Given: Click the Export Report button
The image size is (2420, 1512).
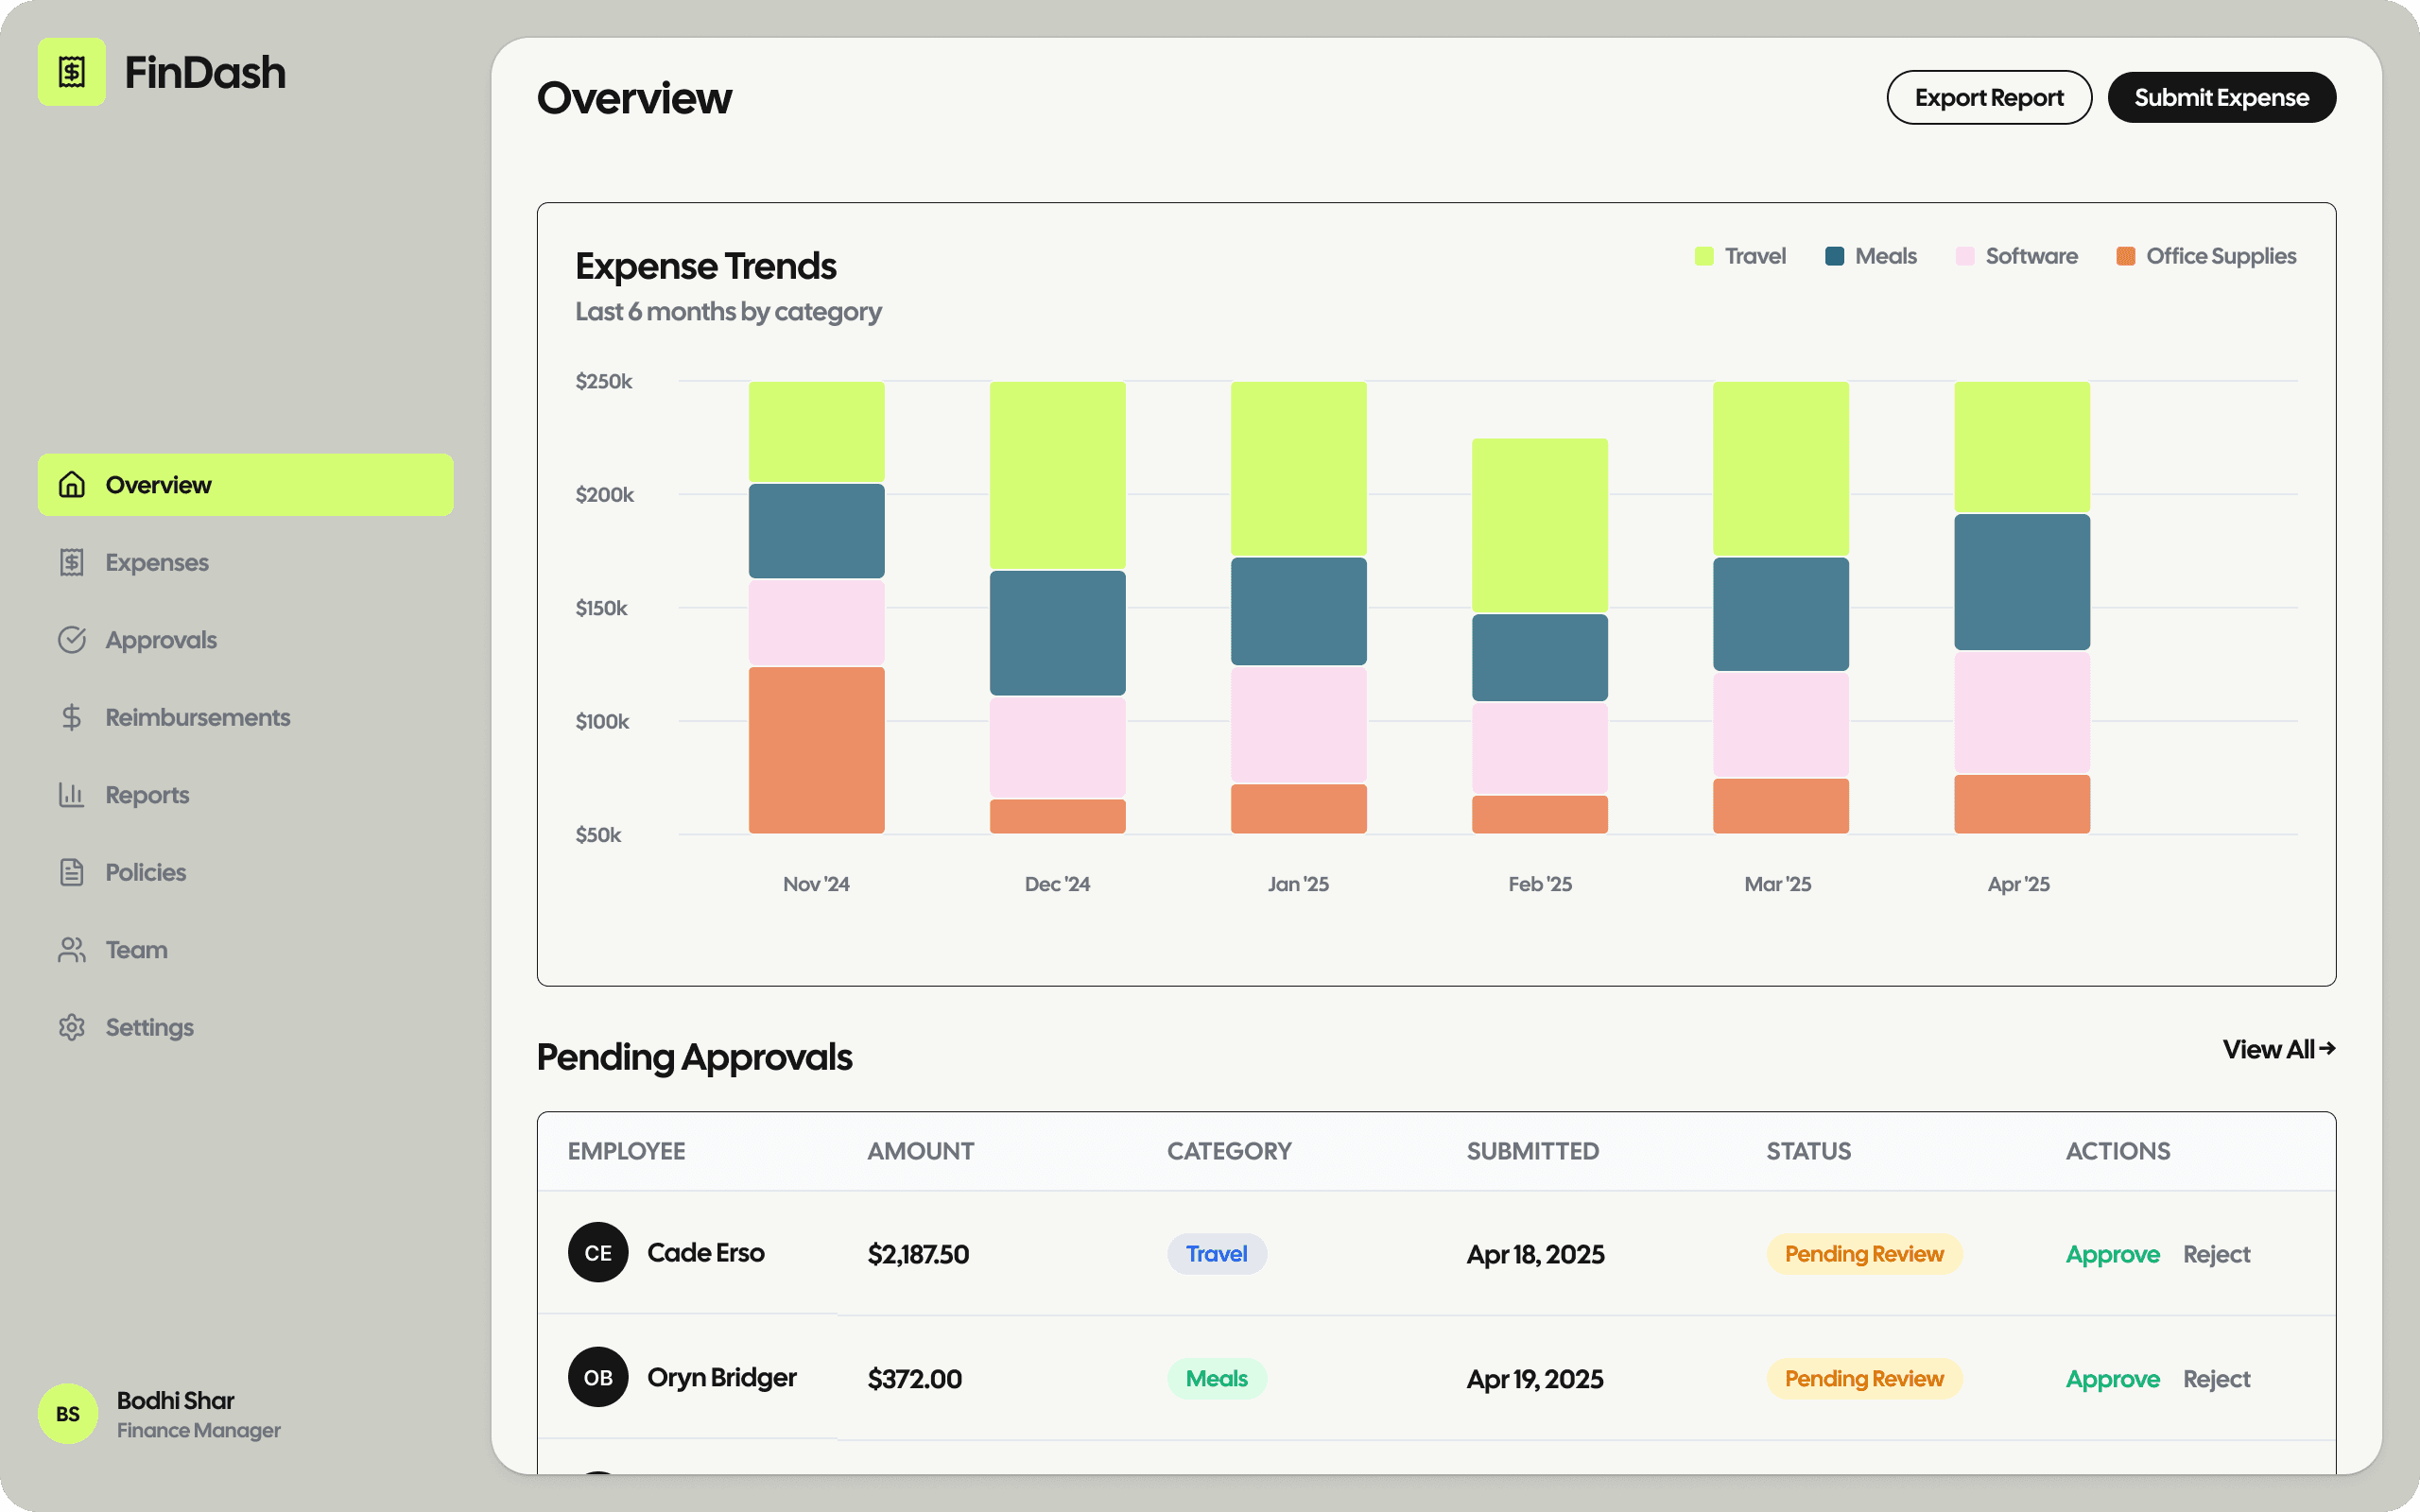Looking at the screenshot, I should [1989, 97].
